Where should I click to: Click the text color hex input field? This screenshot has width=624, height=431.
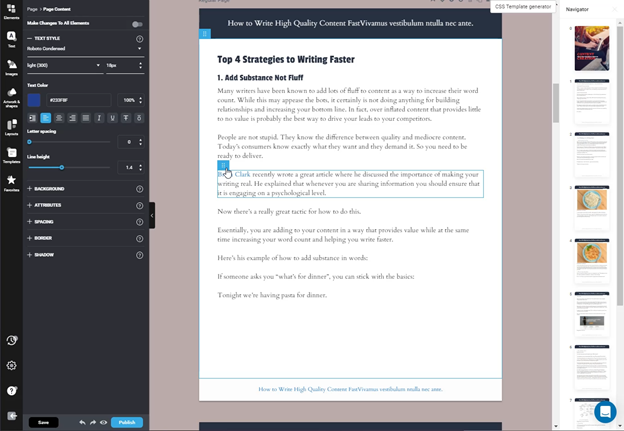click(79, 100)
